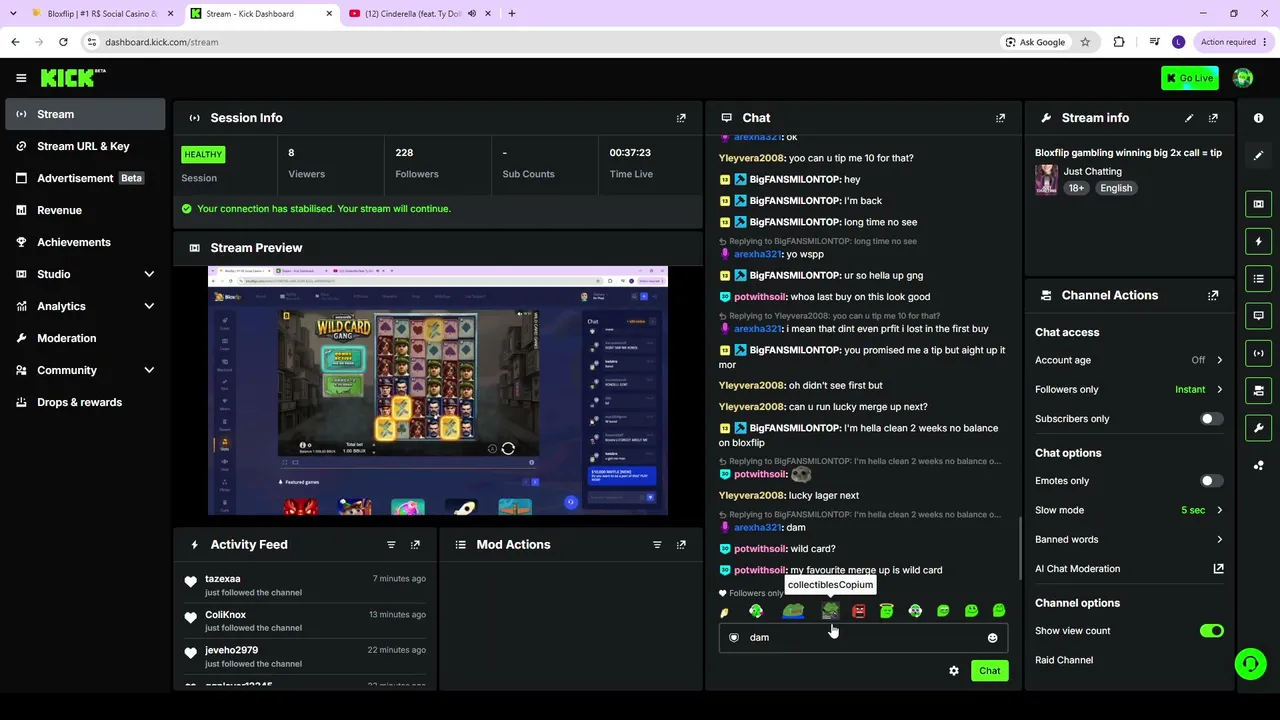Open AI Chat Moderation link
The height and width of the screenshot is (720, 1280).
coord(1129,569)
